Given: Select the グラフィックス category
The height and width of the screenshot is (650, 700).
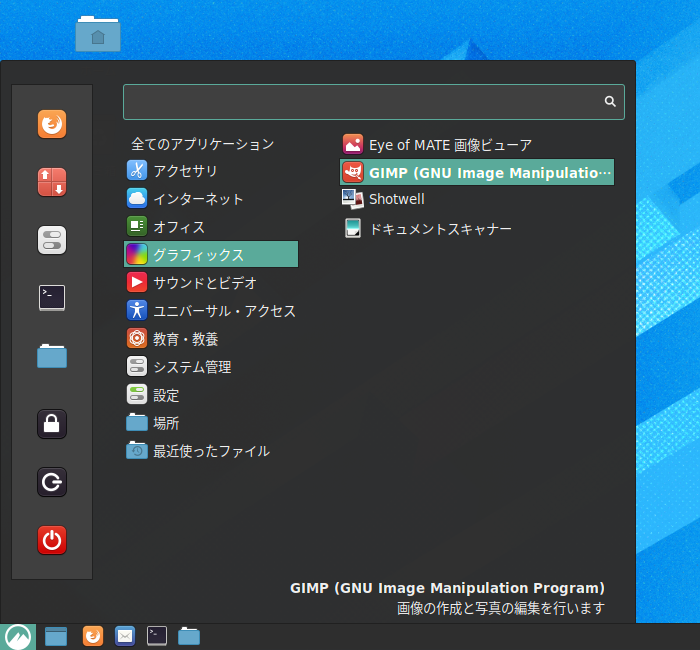Looking at the screenshot, I should coord(211,254).
